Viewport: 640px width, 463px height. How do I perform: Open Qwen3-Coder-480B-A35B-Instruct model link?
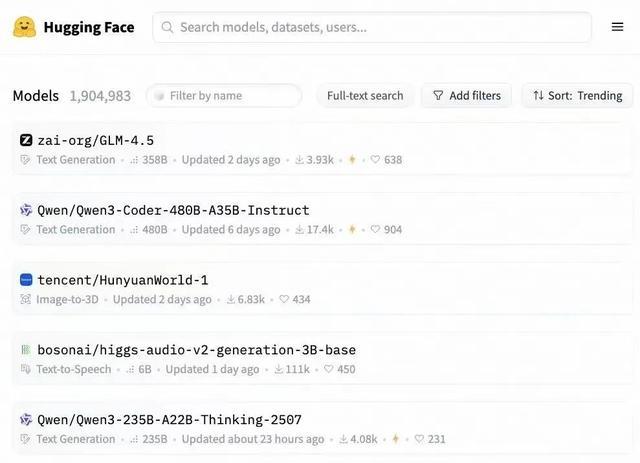tap(173, 210)
